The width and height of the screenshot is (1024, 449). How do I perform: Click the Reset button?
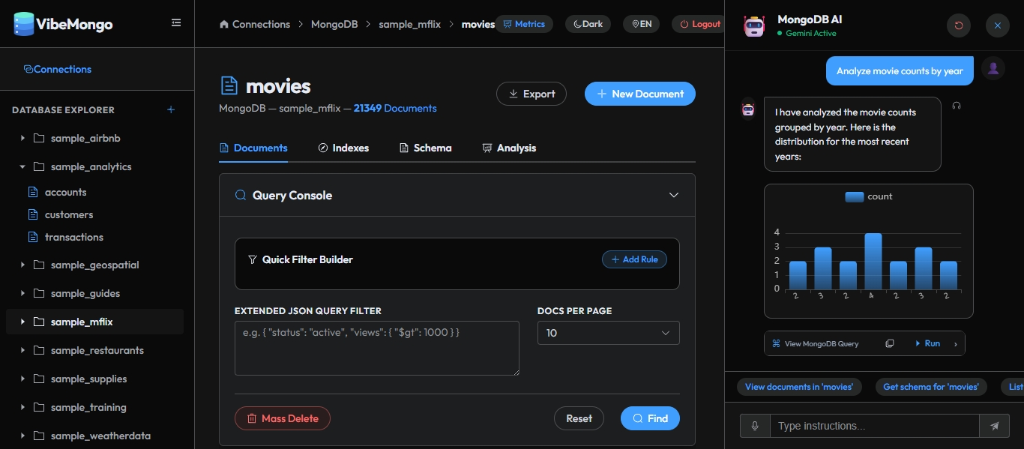coord(579,418)
